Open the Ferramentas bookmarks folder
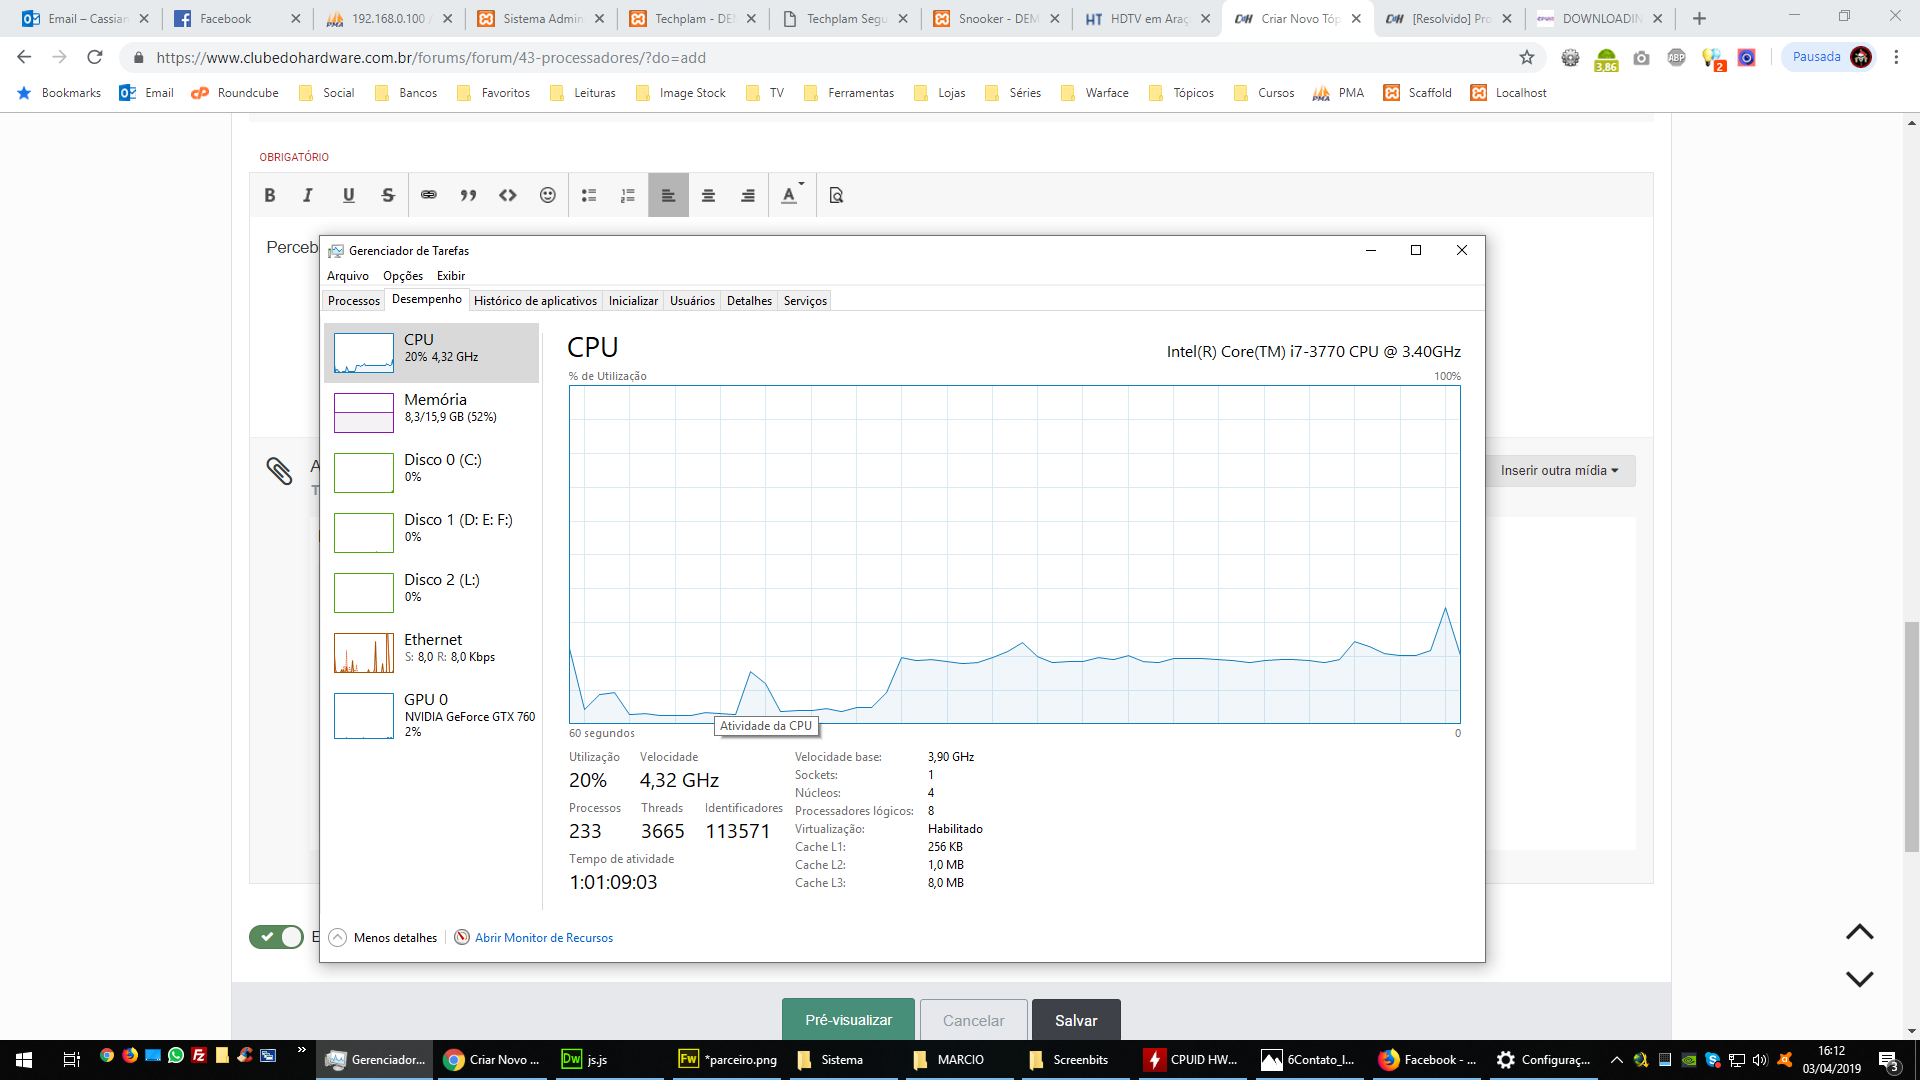The image size is (1920, 1080). tap(849, 93)
